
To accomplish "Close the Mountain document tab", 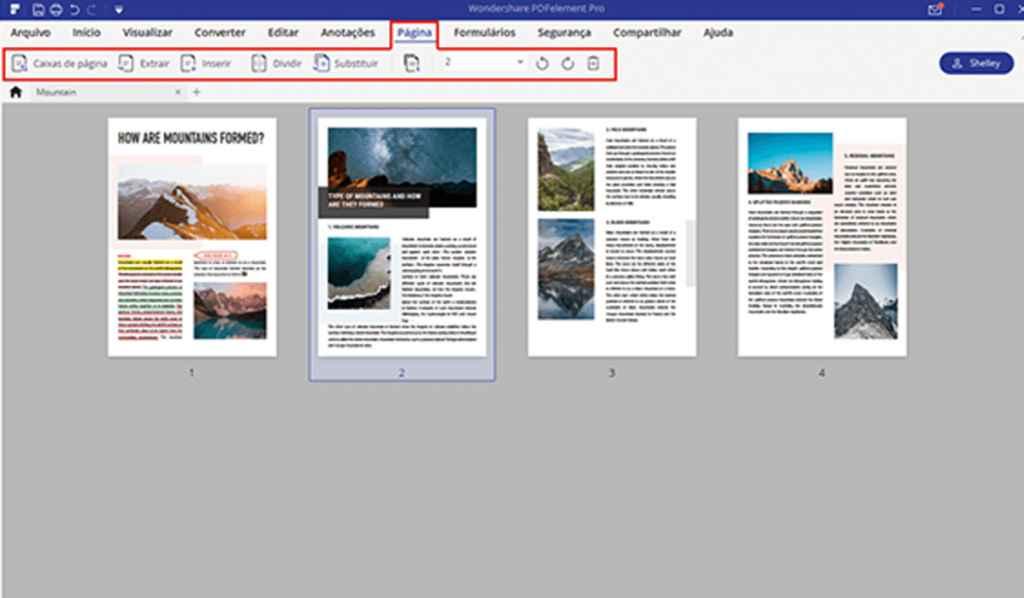I will (178, 92).
